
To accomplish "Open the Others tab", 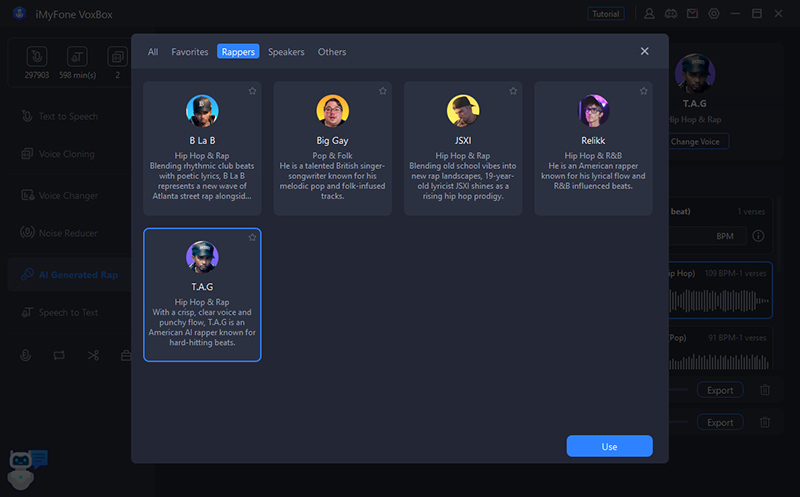I will [332, 52].
